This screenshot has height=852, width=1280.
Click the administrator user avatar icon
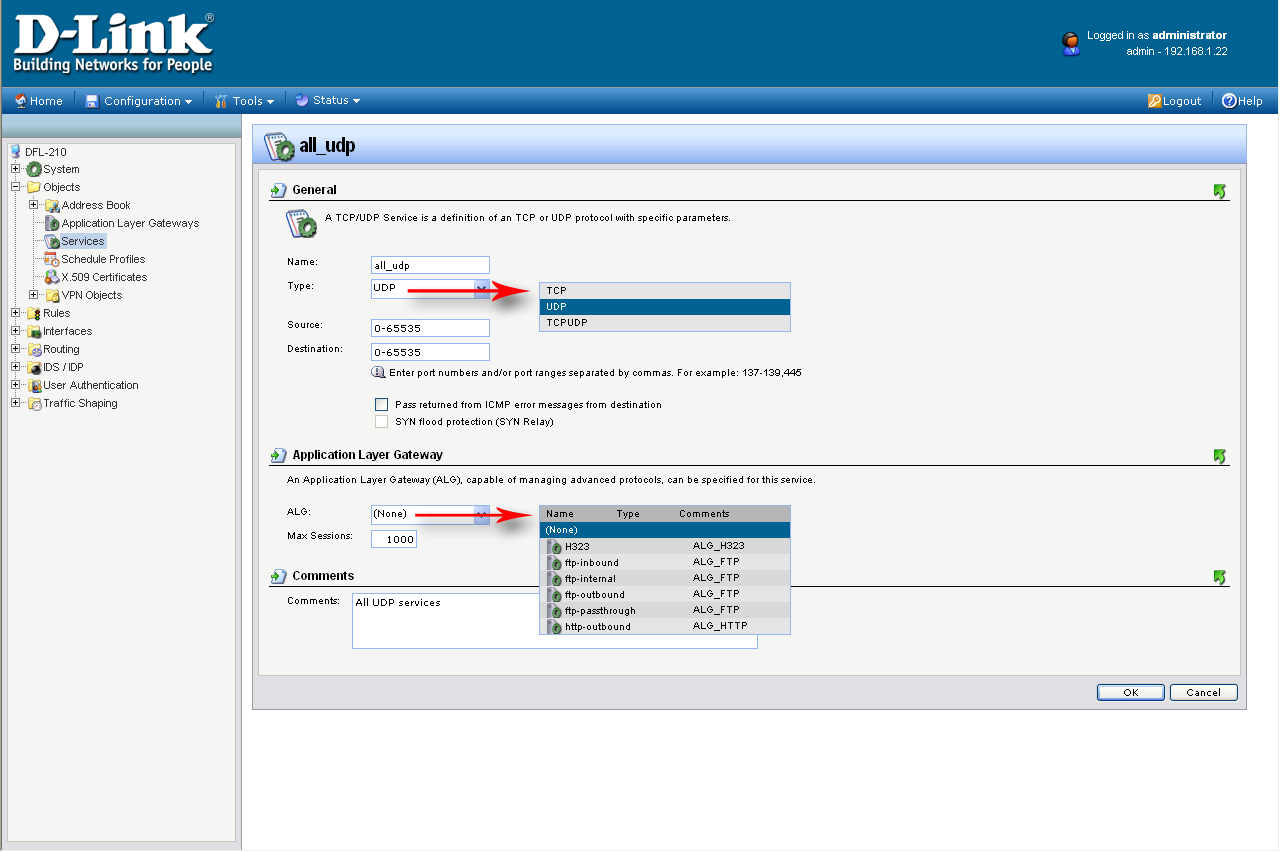tap(1071, 43)
